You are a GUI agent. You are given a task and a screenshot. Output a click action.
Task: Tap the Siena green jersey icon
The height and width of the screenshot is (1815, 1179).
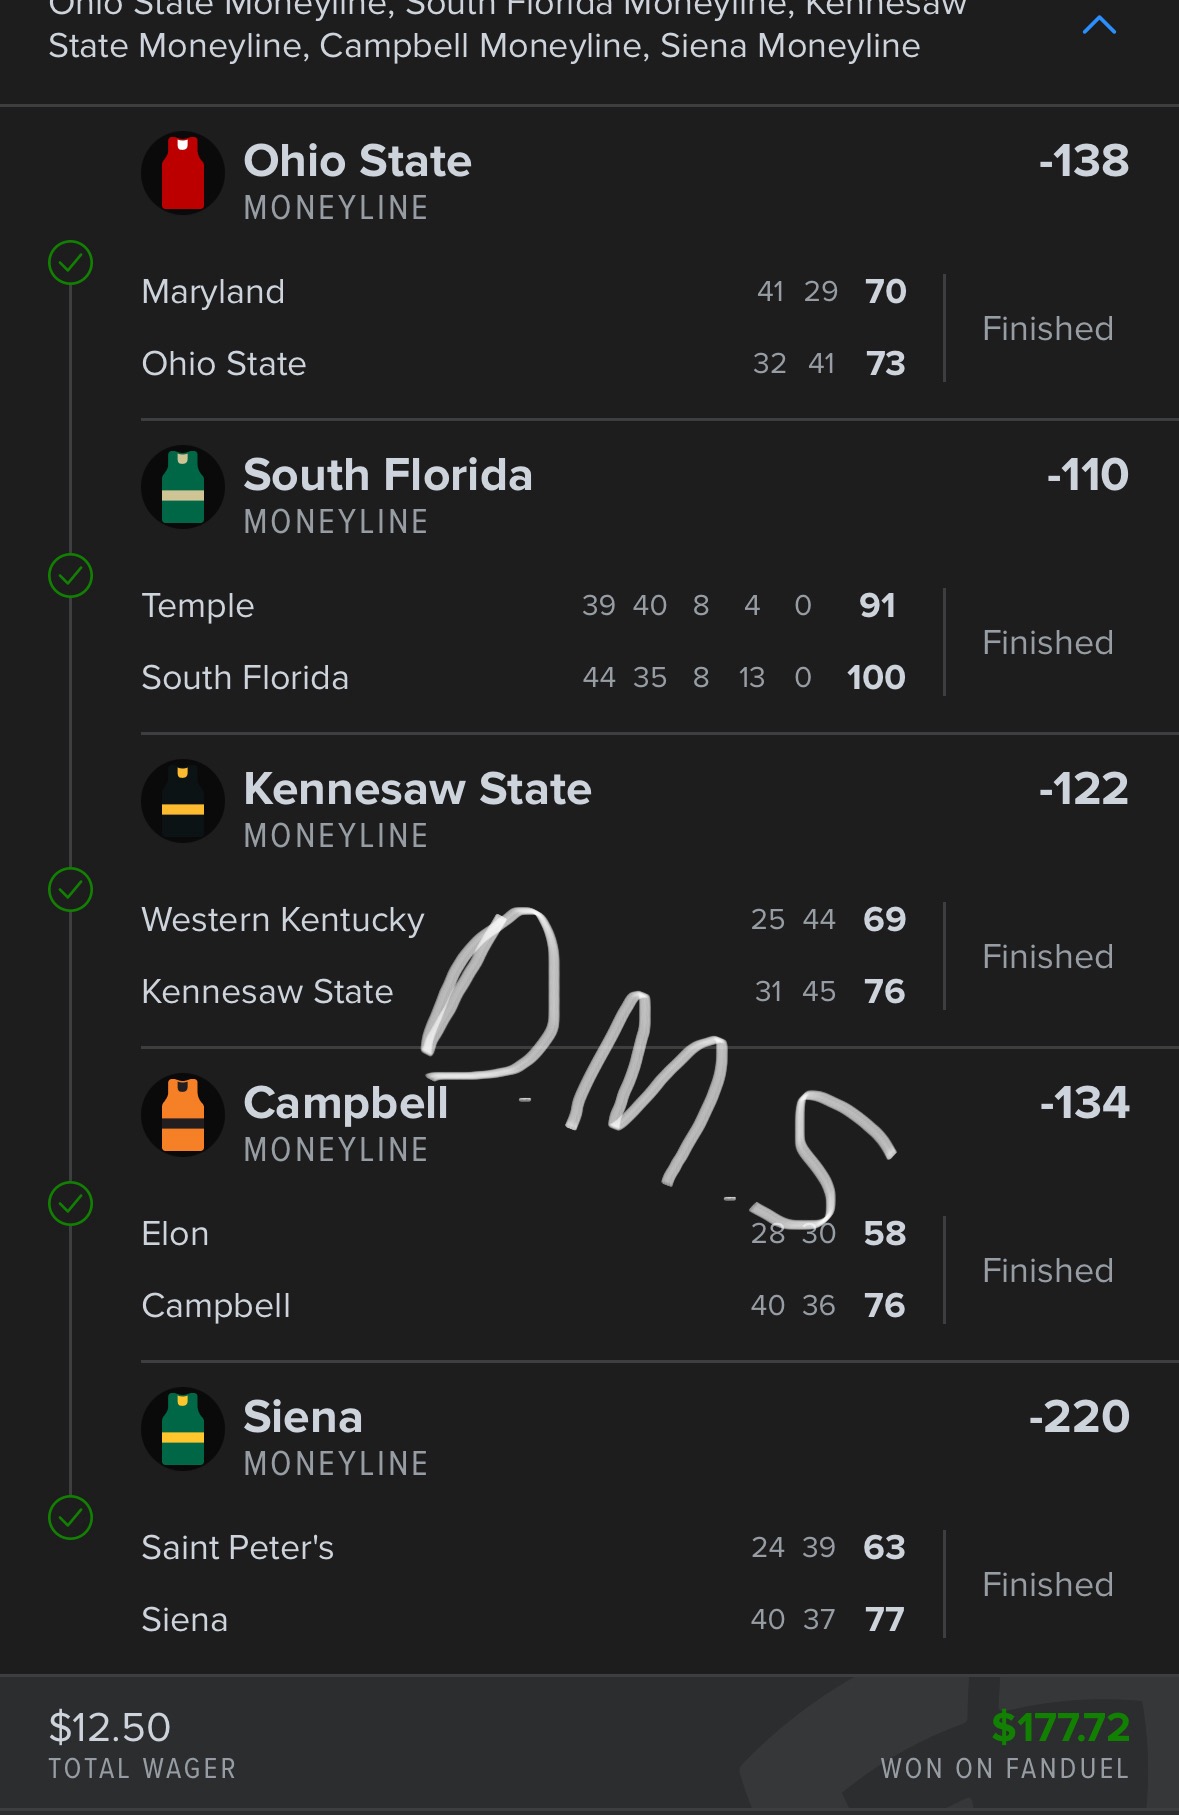183,1430
